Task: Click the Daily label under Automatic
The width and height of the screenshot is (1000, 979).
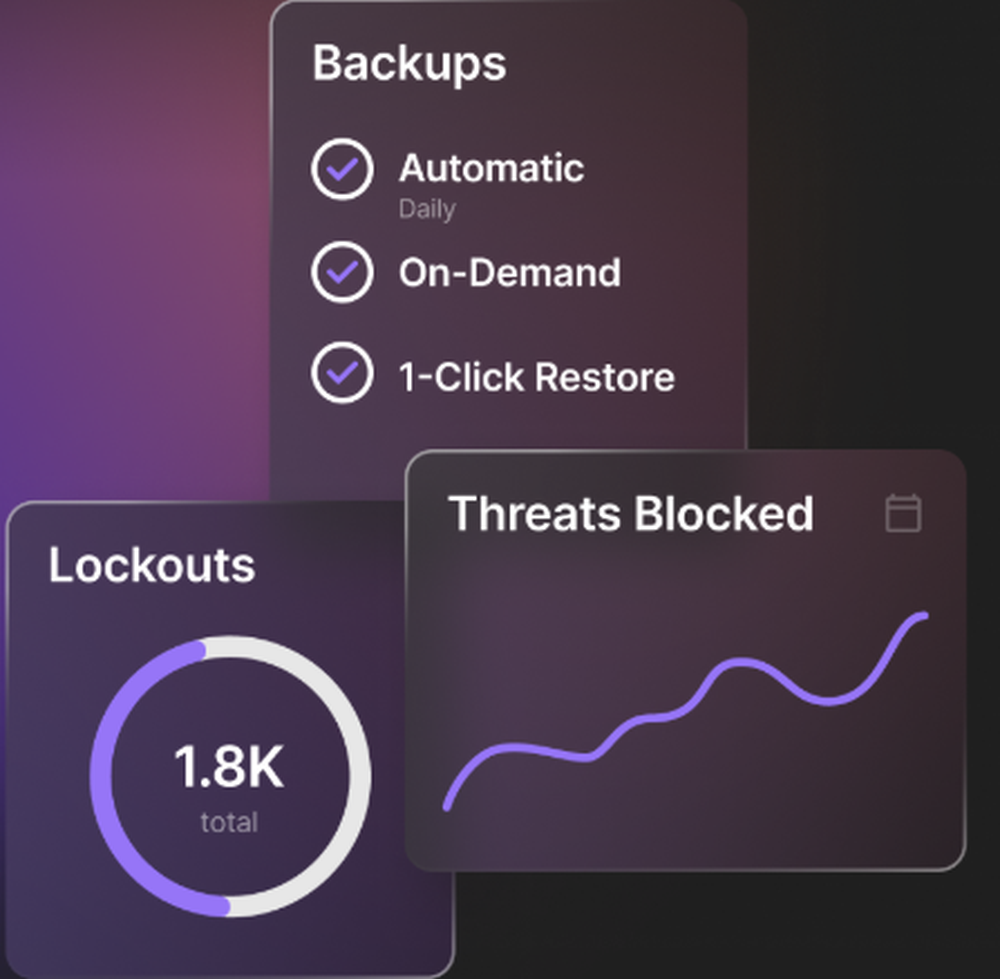Action: click(428, 209)
